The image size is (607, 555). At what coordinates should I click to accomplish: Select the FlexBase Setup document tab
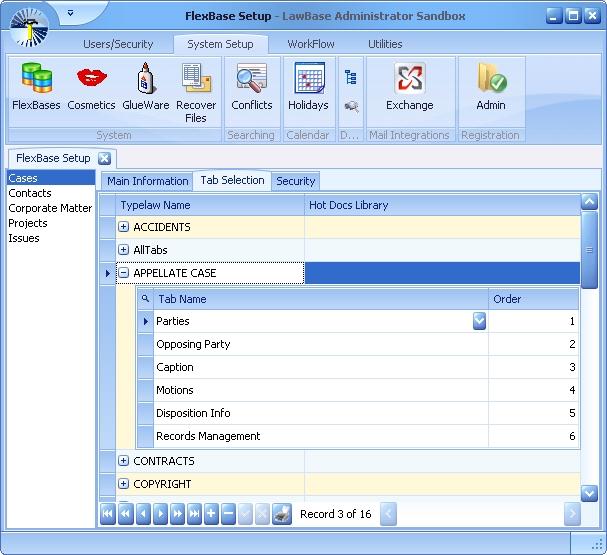coord(53,158)
